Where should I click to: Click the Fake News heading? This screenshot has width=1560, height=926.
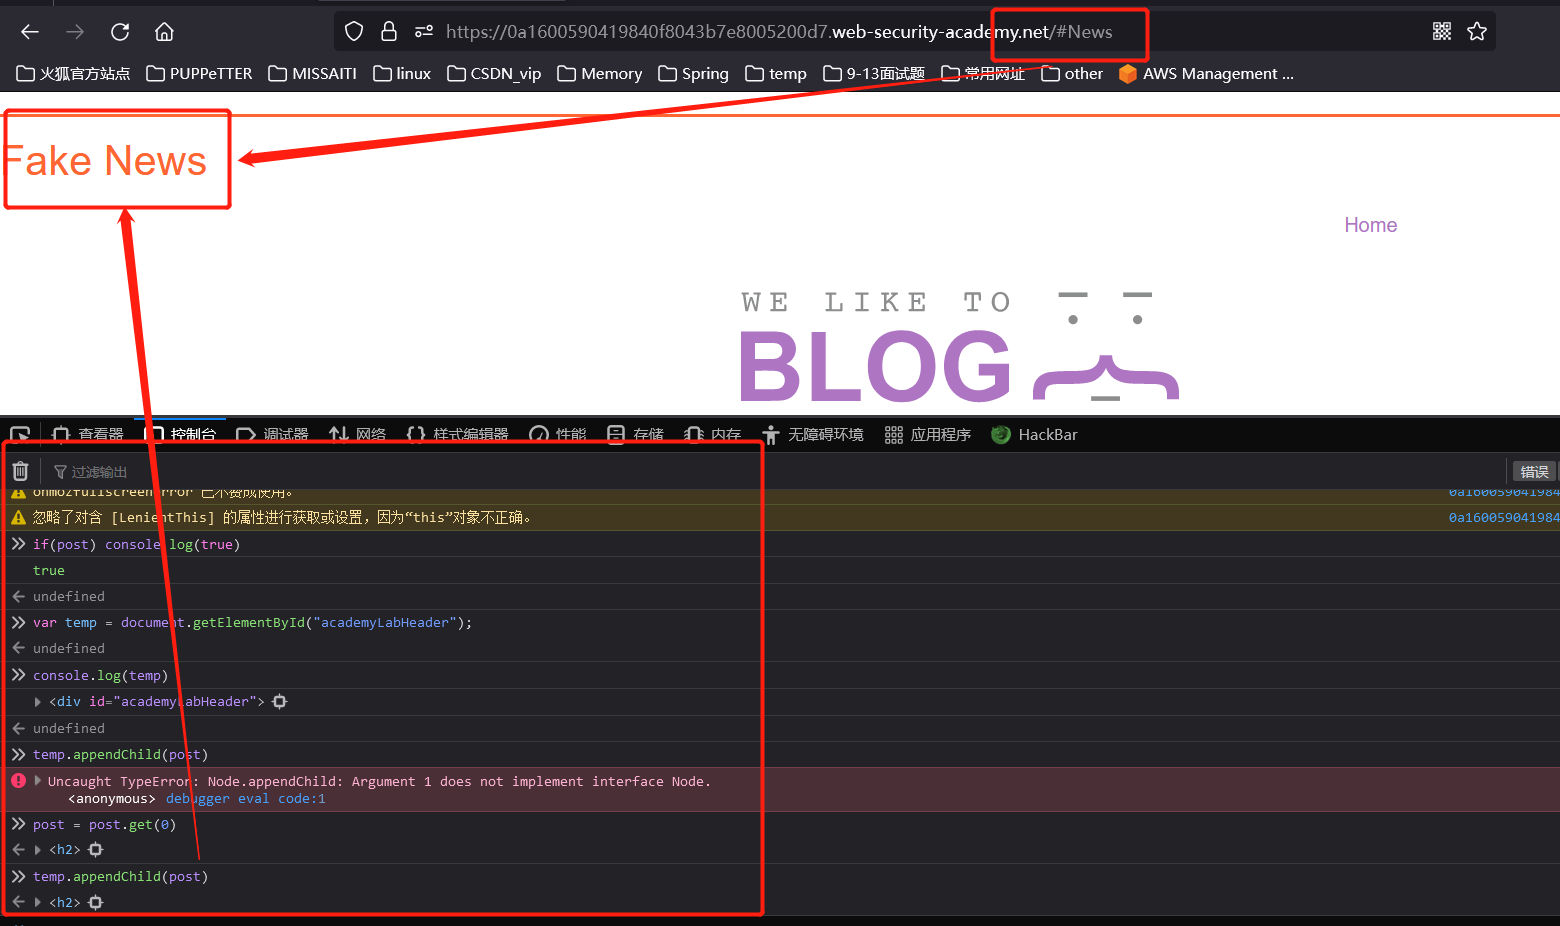click(104, 161)
